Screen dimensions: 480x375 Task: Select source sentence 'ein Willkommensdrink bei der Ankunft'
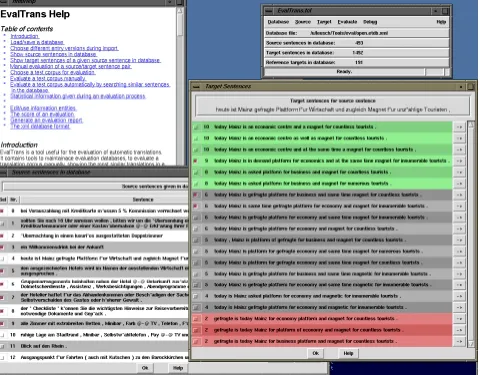click(62, 247)
